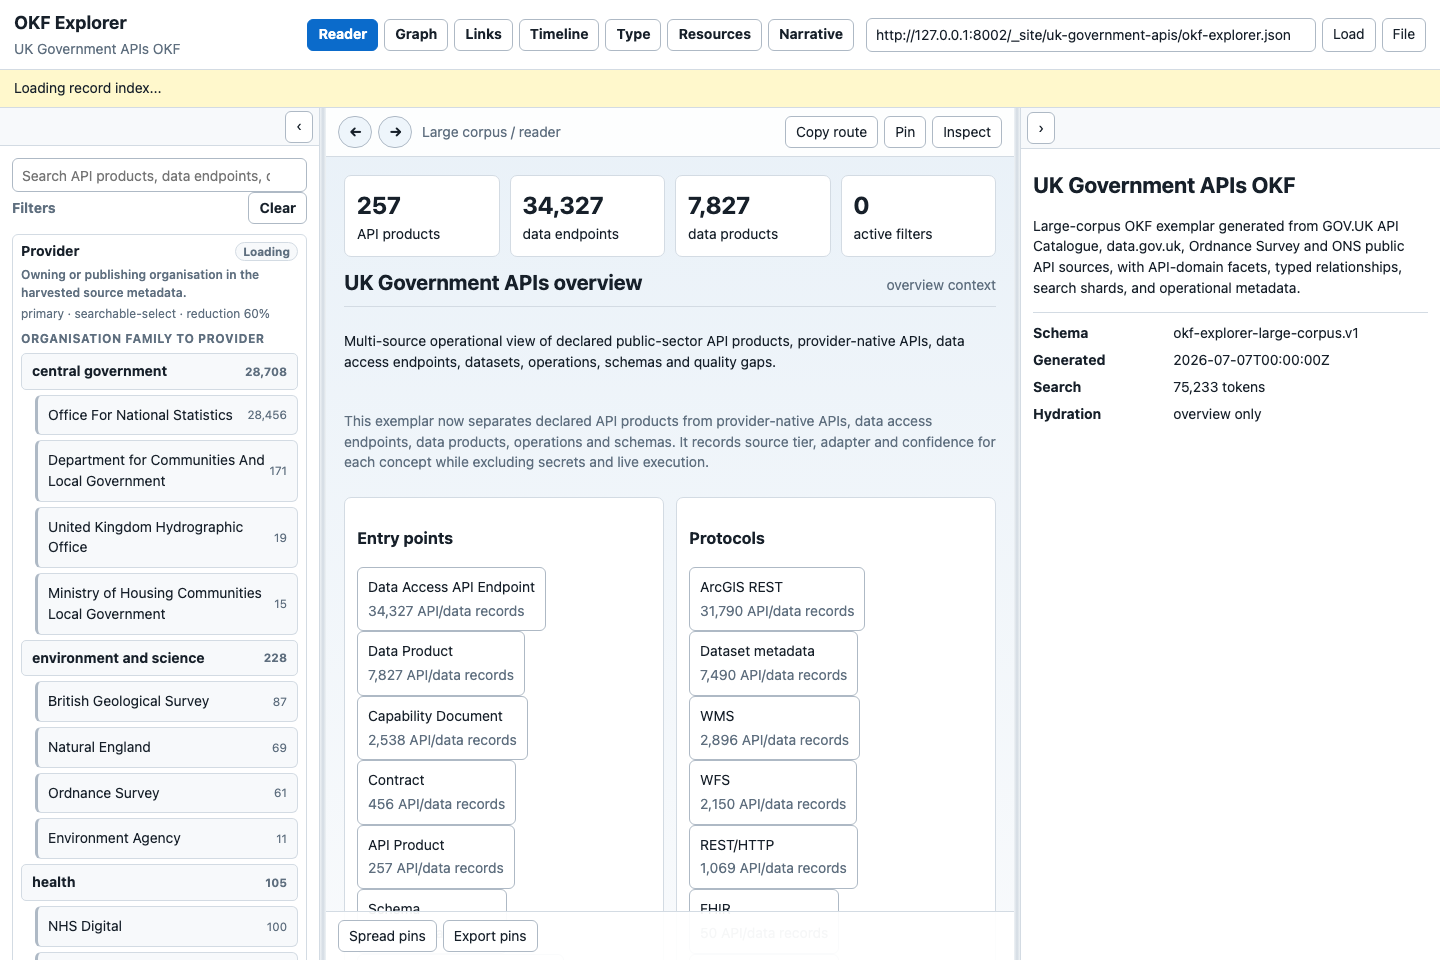Open the Capability Document entry point
1440x960 pixels.
click(x=442, y=728)
